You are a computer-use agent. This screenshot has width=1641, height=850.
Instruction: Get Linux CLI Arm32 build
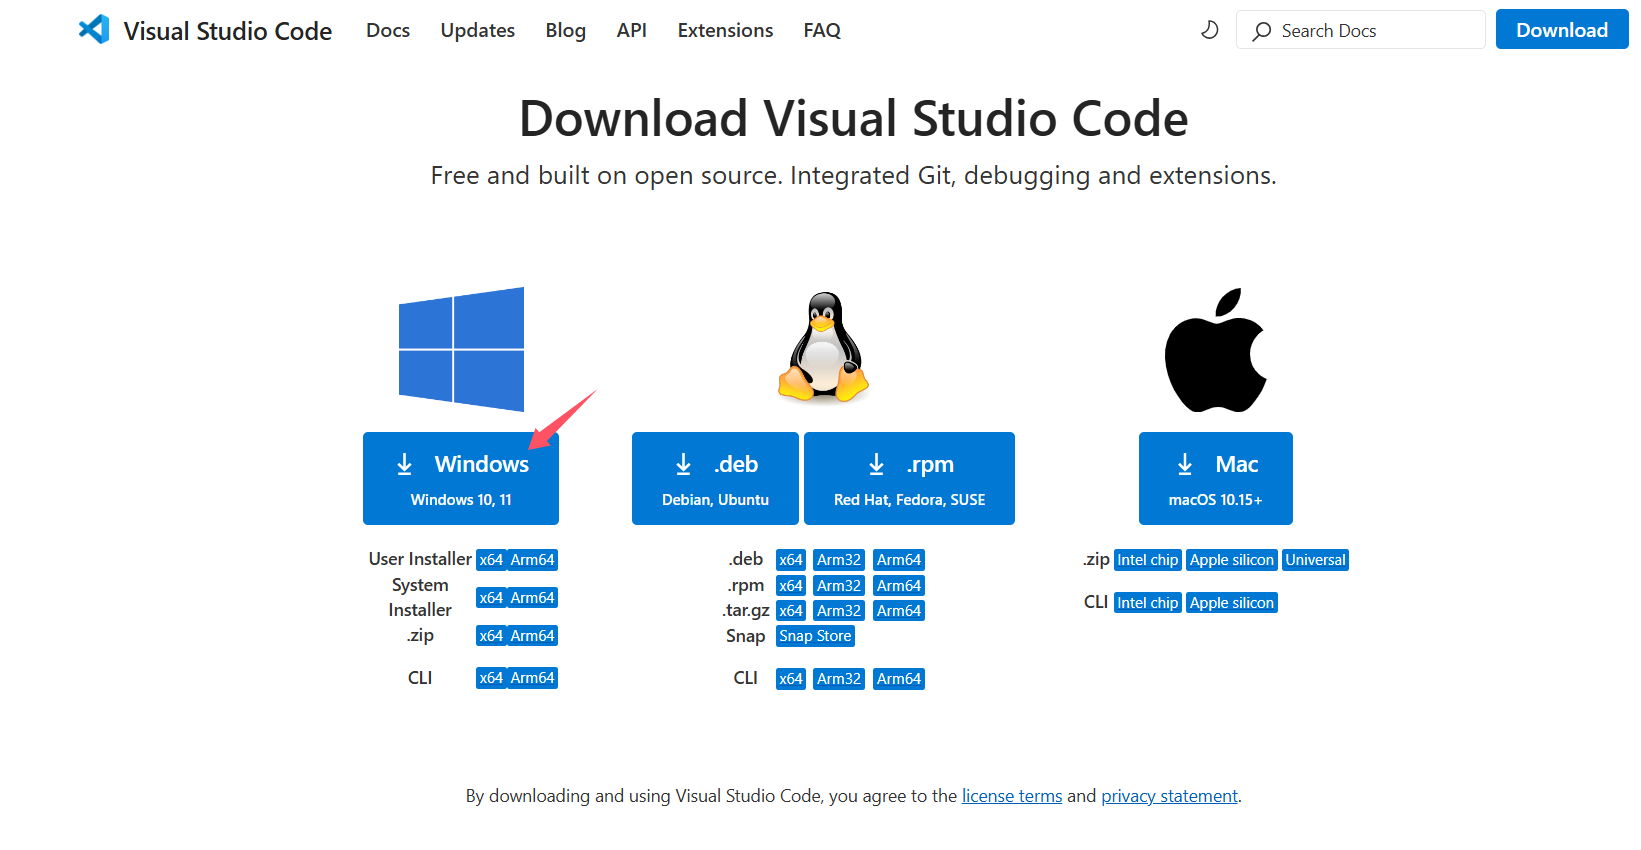pyautogui.click(x=839, y=679)
